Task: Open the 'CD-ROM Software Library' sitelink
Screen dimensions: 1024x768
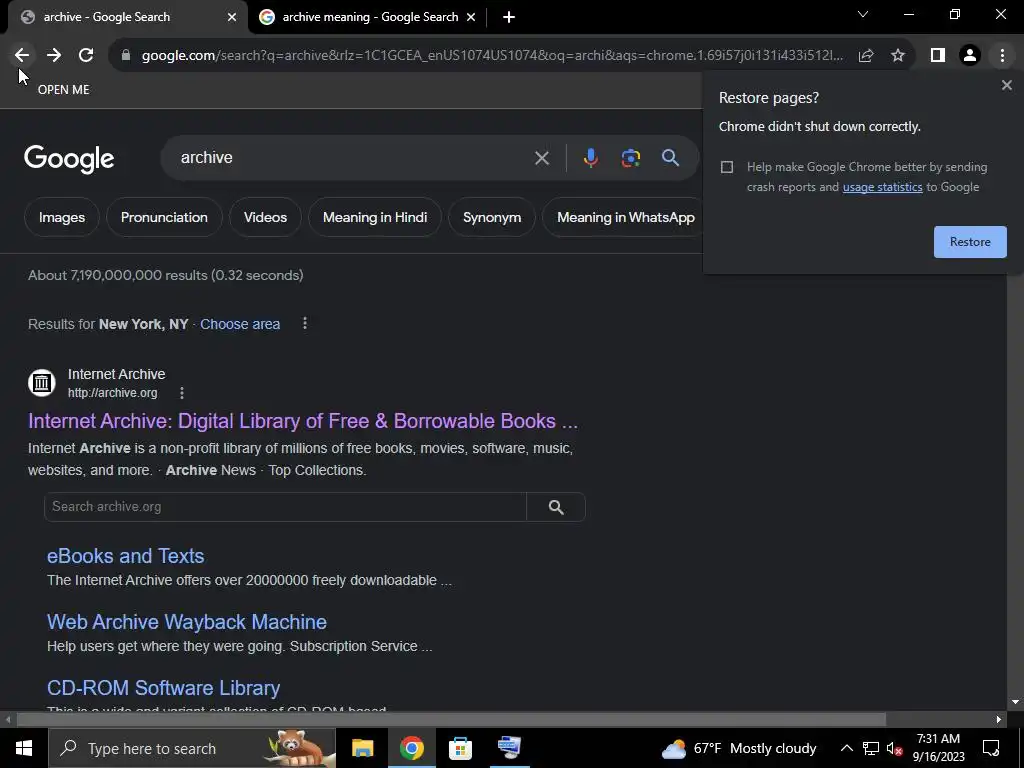Action: (x=163, y=688)
